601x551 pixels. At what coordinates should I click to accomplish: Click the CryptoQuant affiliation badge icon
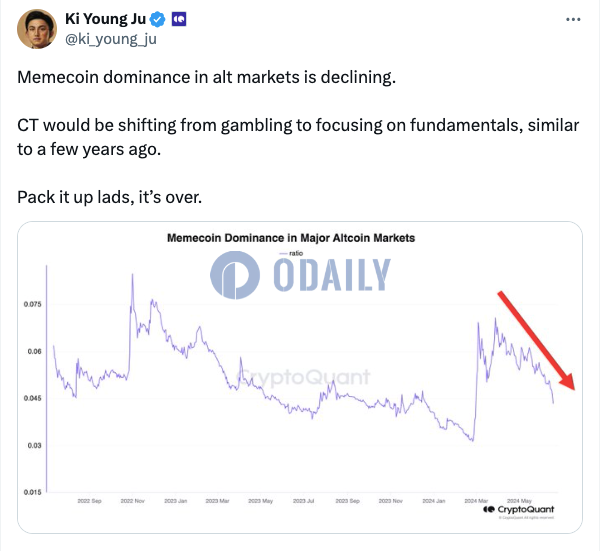pyautogui.click(x=179, y=19)
